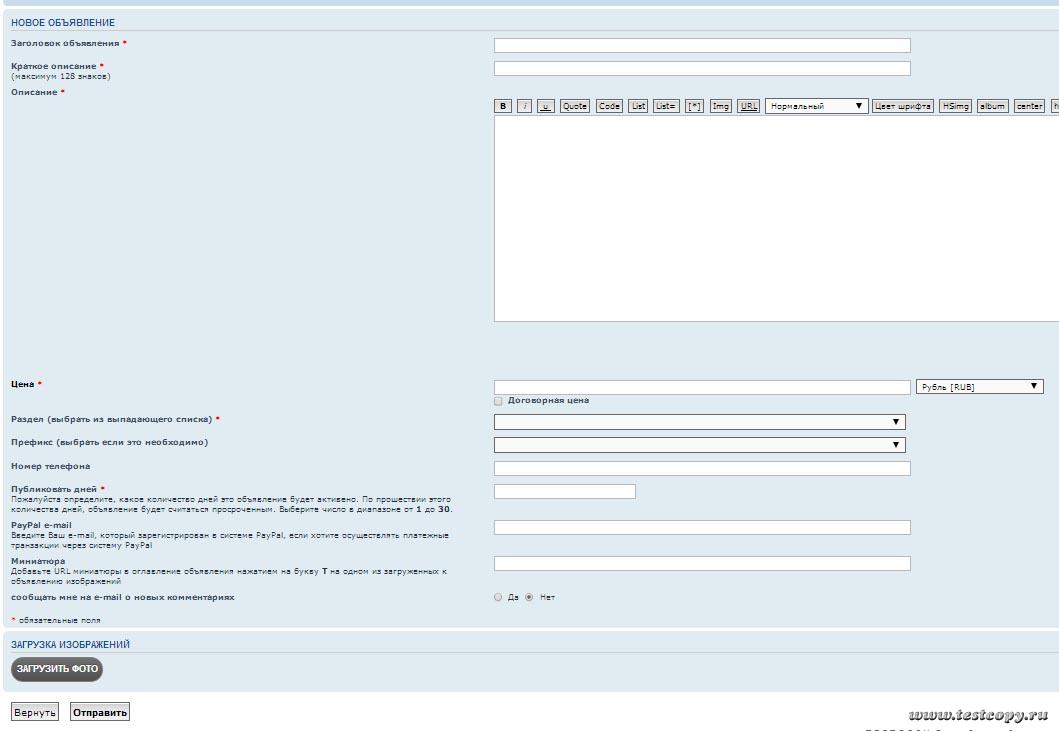Select Нет for e-mail comment notifications
Viewport: 1059px width, 731px height.
pos(529,597)
